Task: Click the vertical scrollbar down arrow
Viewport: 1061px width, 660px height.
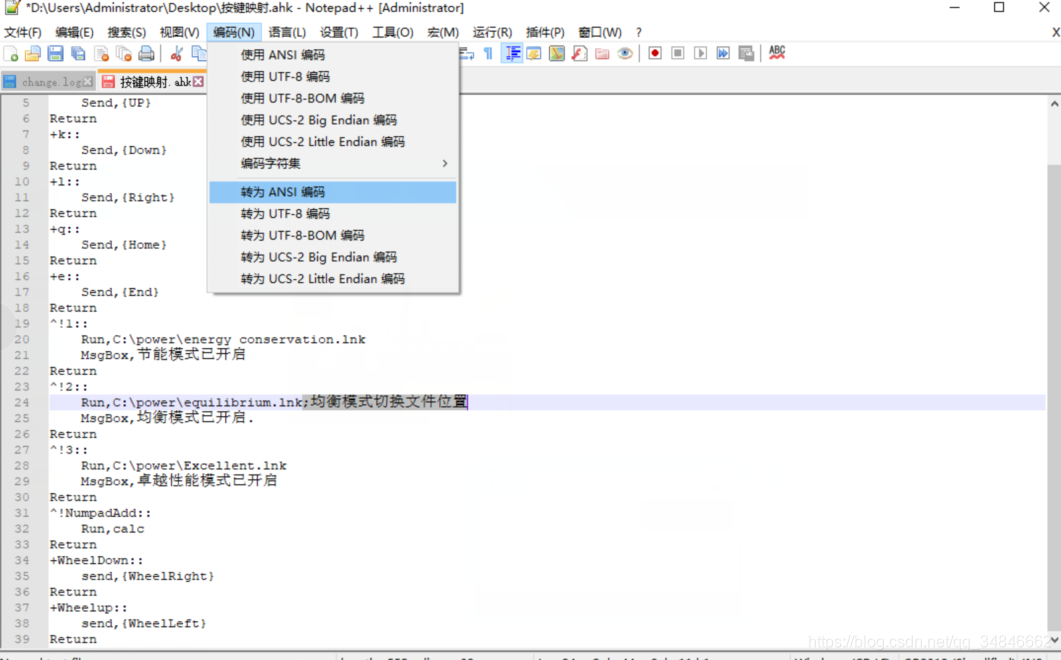Action: pos(1054,640)
